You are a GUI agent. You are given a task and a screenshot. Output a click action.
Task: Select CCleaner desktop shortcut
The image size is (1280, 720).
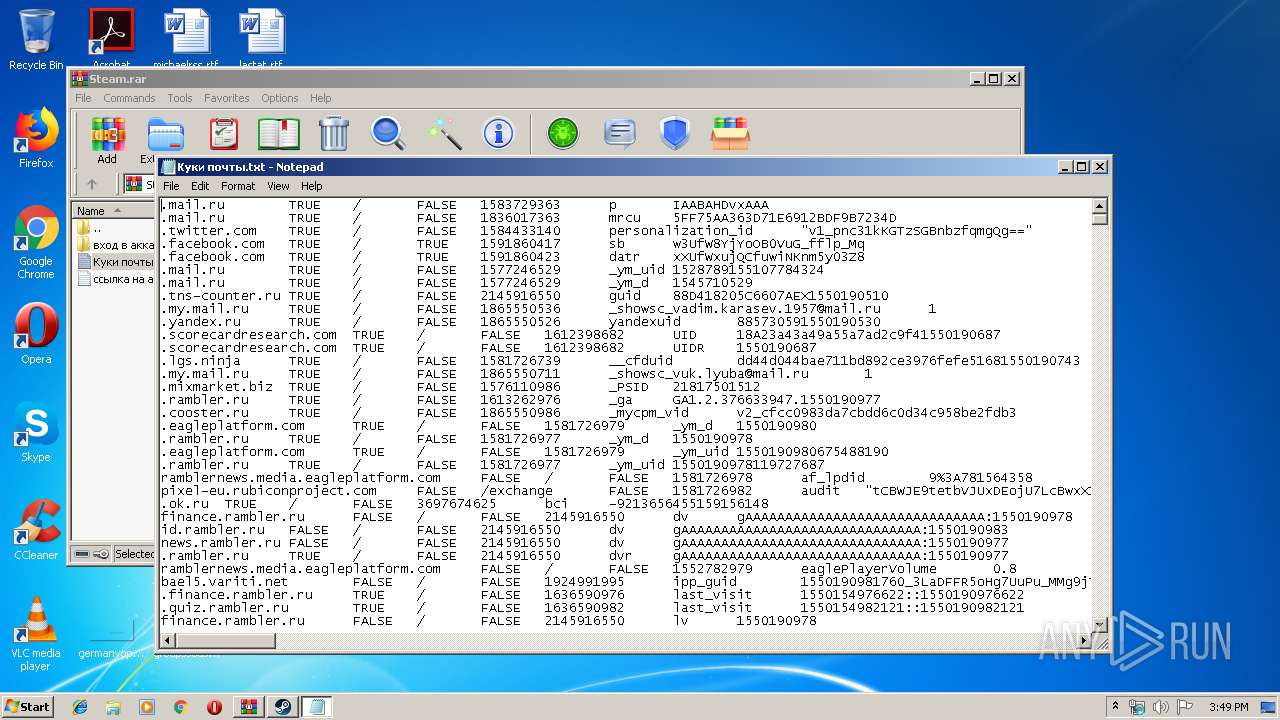click(x=36, y=531)
